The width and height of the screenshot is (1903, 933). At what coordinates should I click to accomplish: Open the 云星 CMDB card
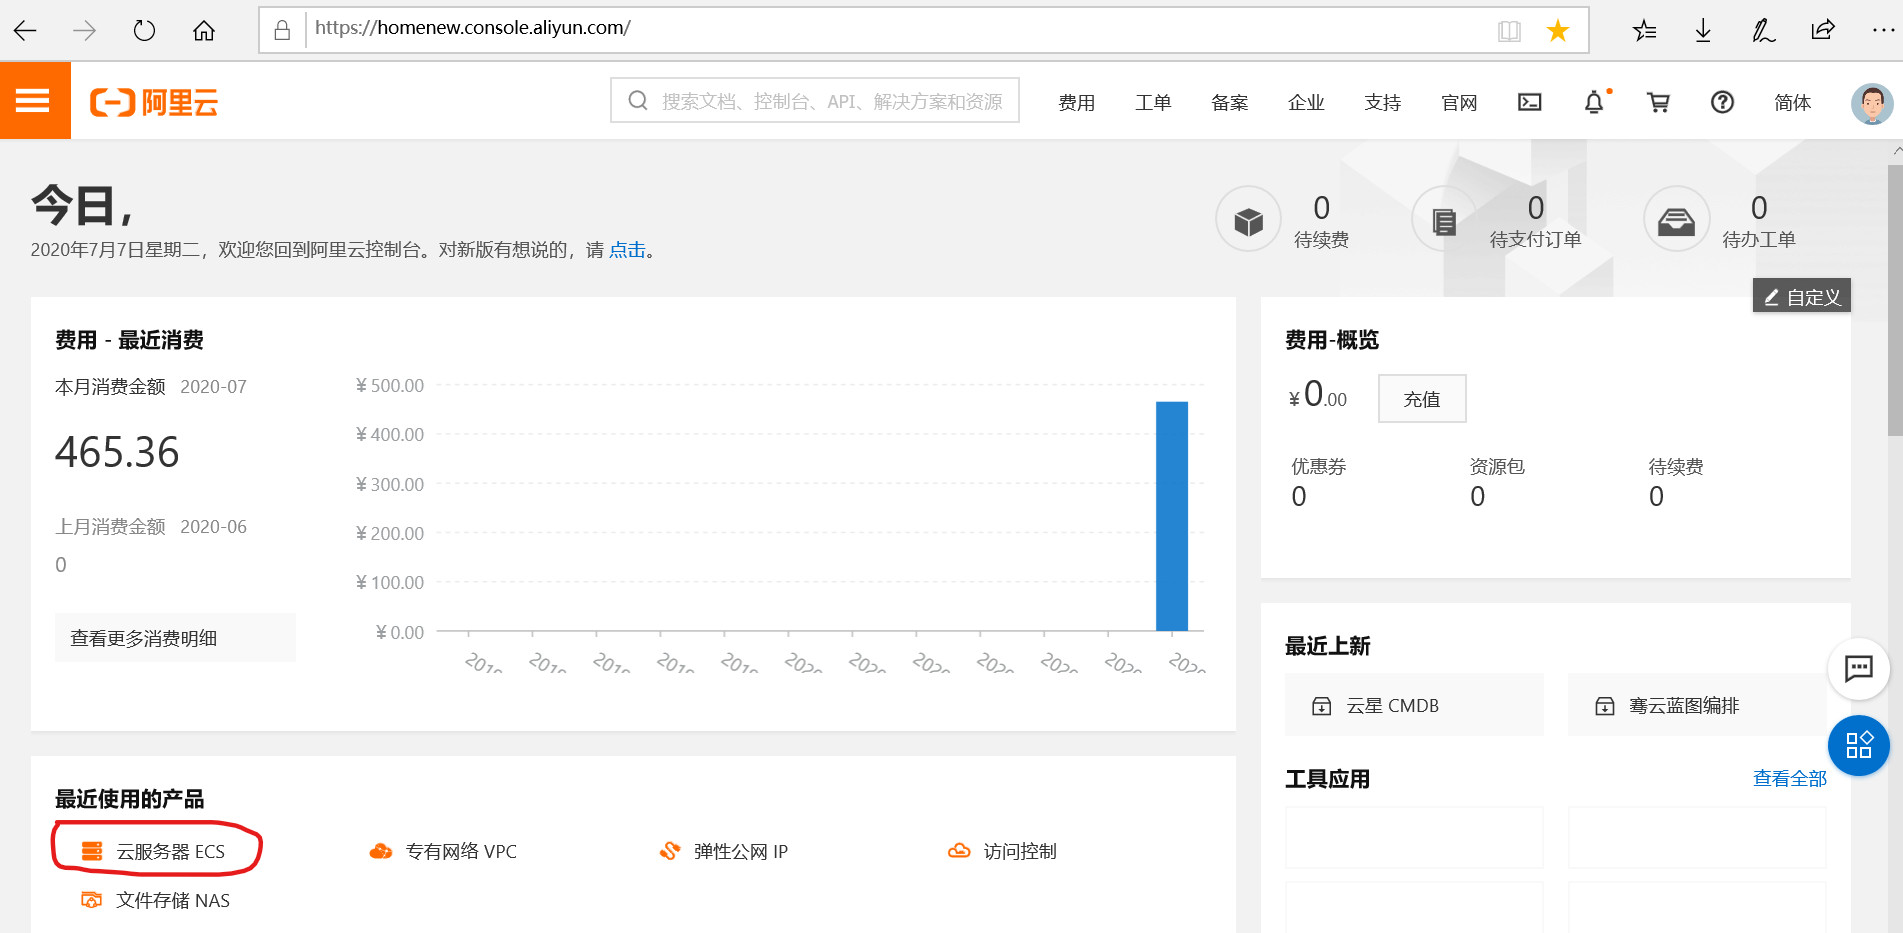coord(1414,705)
